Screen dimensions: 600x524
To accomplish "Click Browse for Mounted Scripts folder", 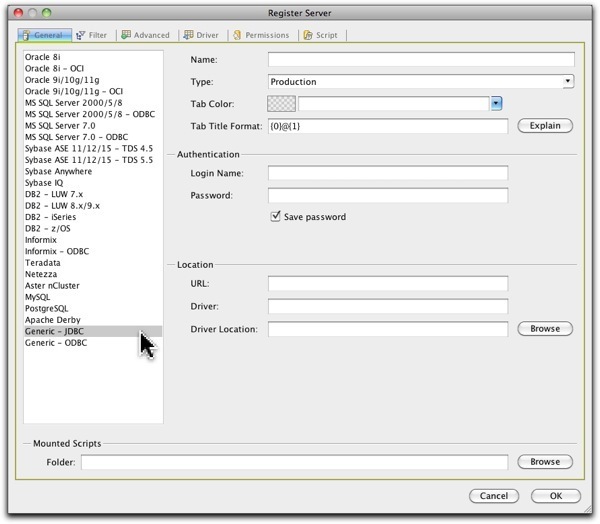I will (x=545, y=462).
